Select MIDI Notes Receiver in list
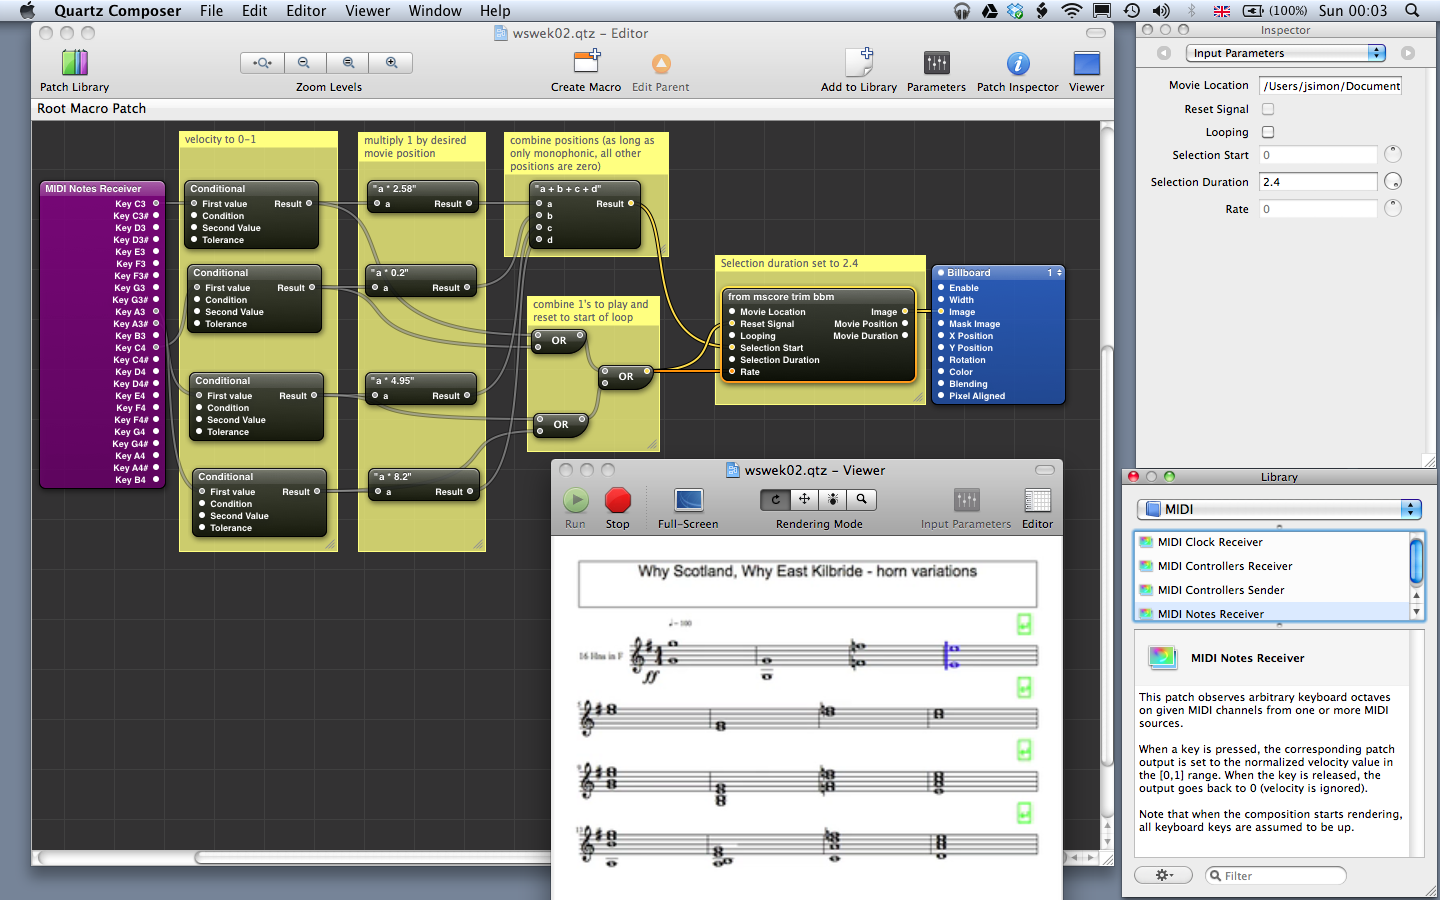1440x900 pixels. (x=1272, y=612)
